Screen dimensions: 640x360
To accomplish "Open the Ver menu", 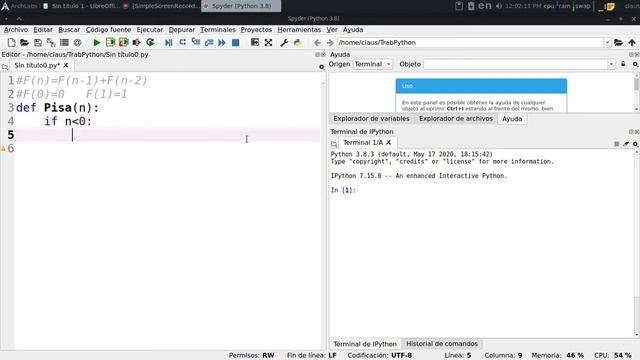I will tap(332, 30).
